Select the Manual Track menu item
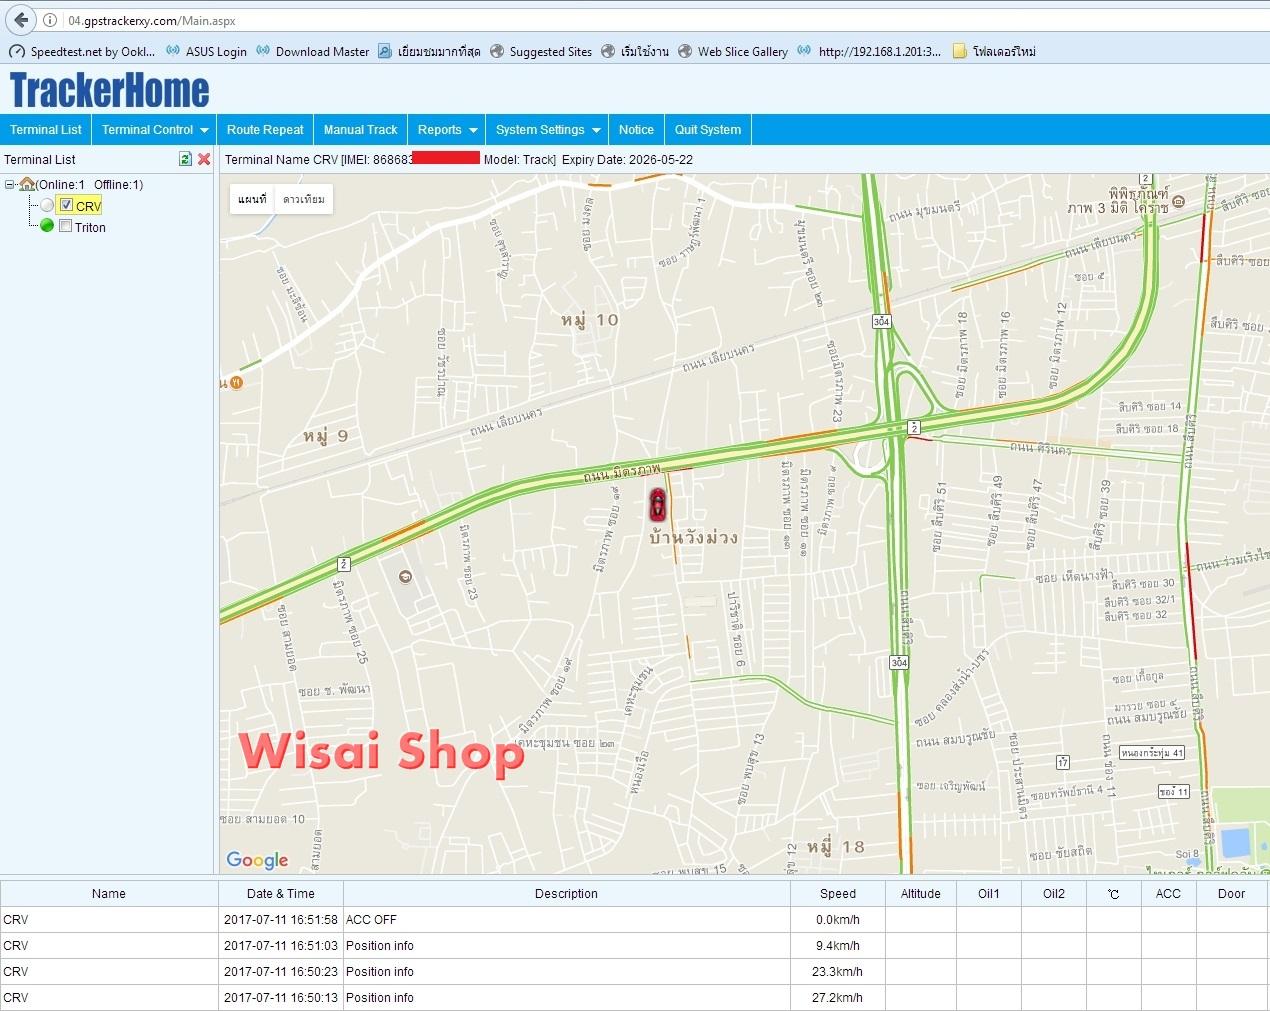This screenshot has width=1270, height=1011. [x=361, y=130]
